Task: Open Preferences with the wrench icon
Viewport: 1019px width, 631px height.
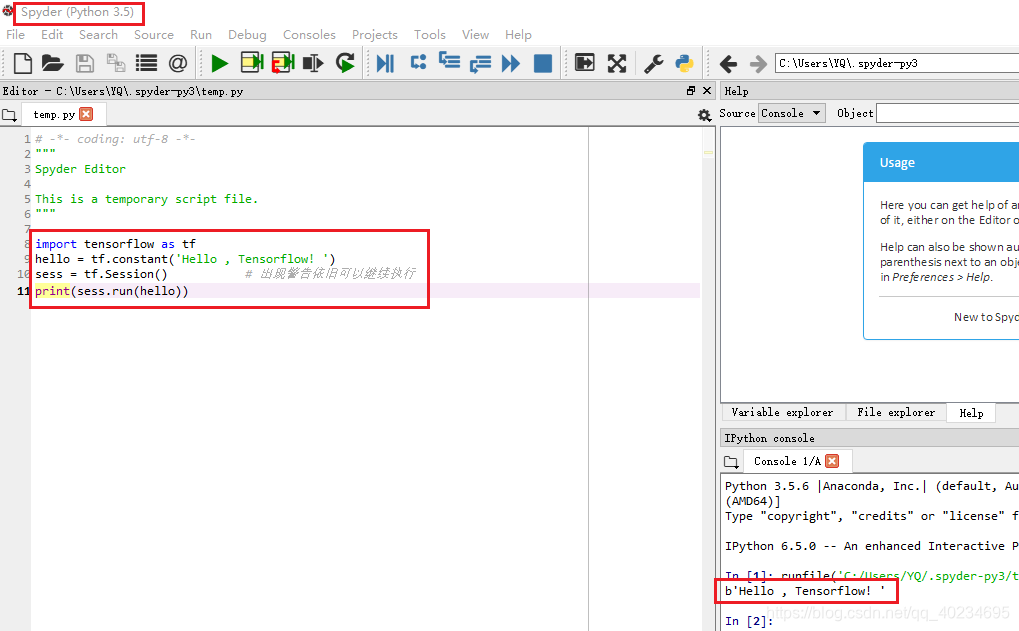Action: (x=653, y=63)
